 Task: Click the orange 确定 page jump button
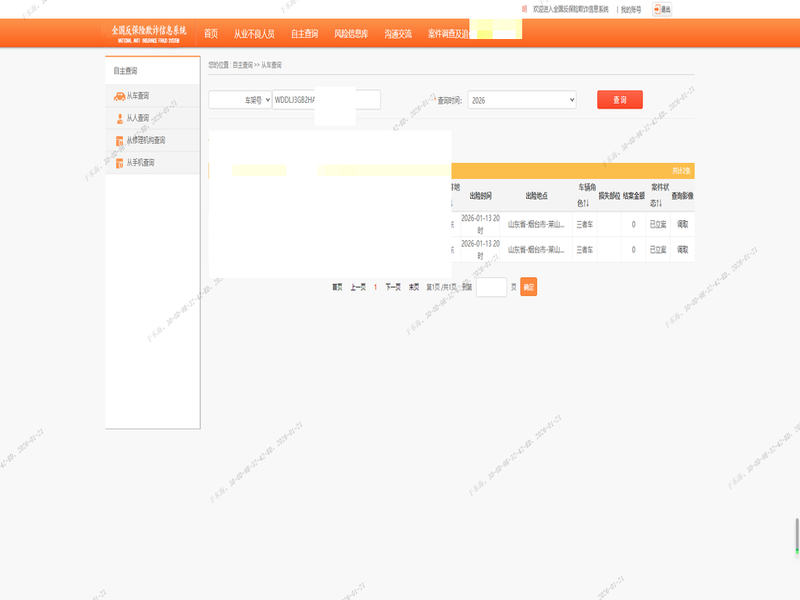(x=528, y=287)
